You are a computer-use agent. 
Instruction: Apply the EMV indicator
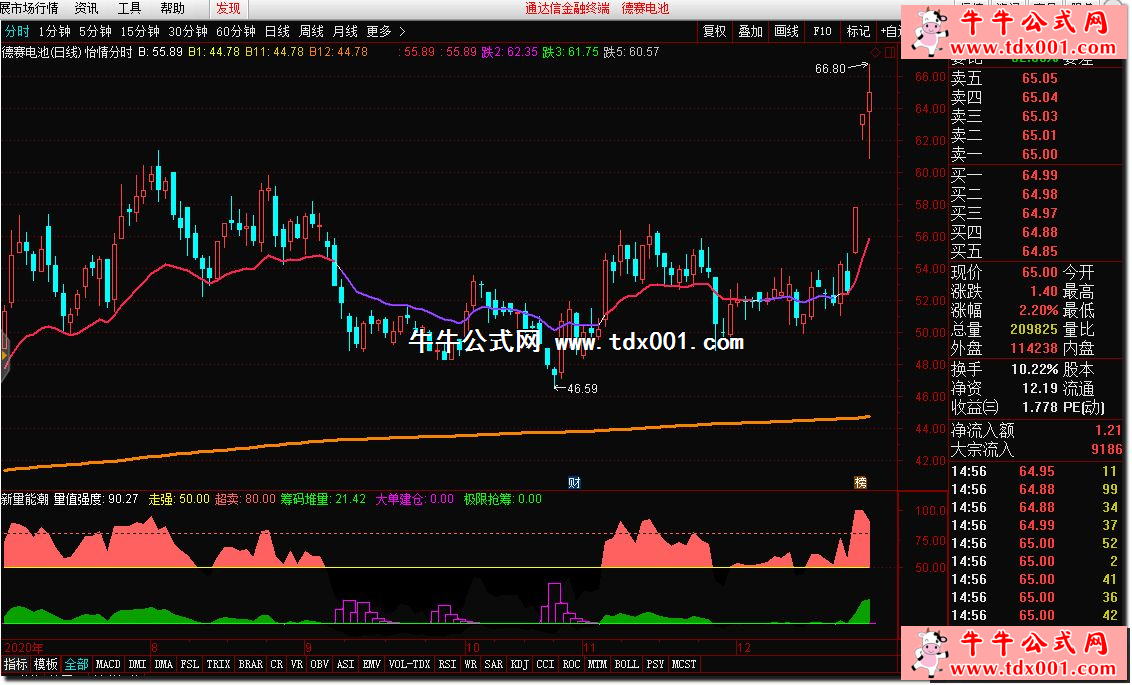(x=372, y=664)
